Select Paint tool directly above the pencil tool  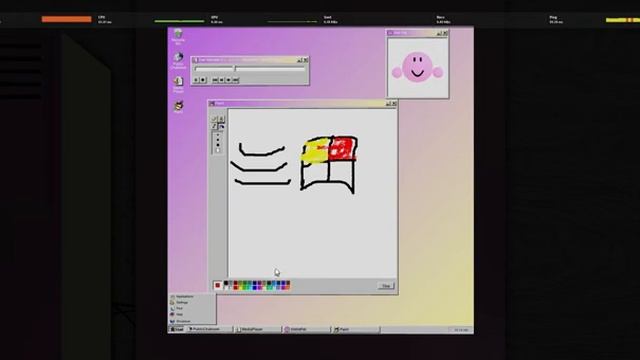(x=213, y=119)
